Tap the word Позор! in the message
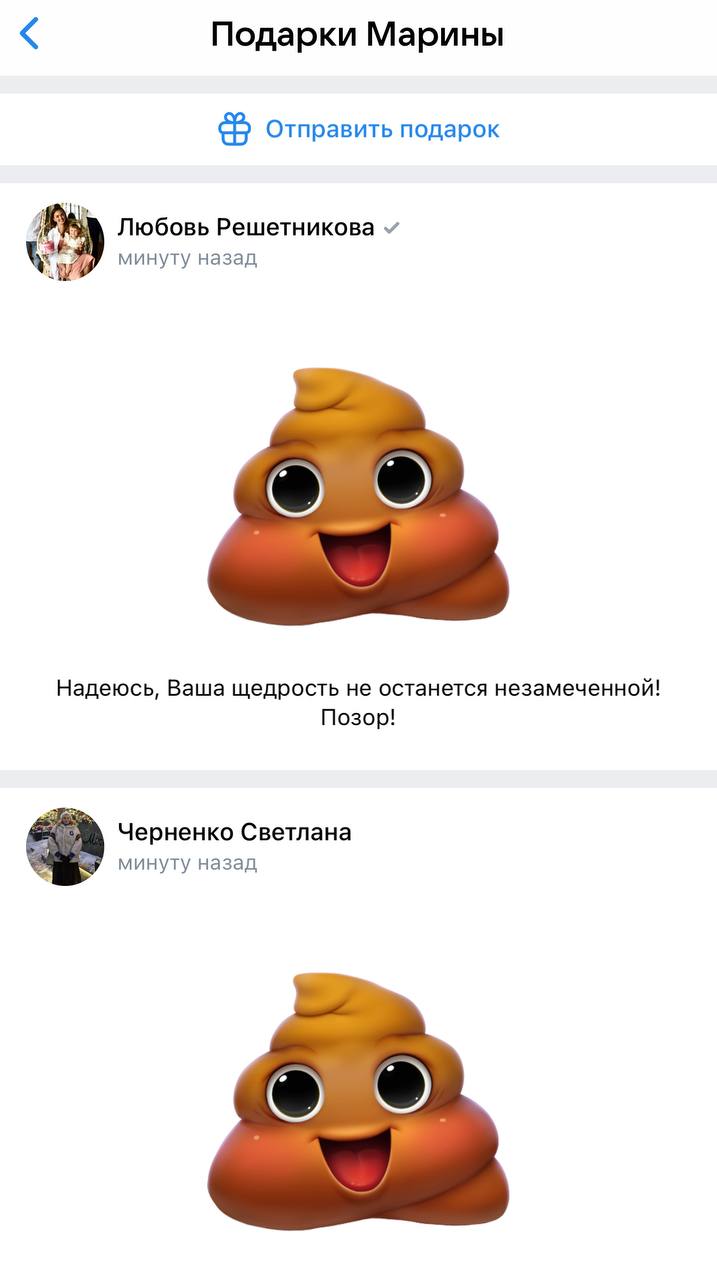Image resolution: width=717 pixels, height=1280 pixels. click(358, 718)
